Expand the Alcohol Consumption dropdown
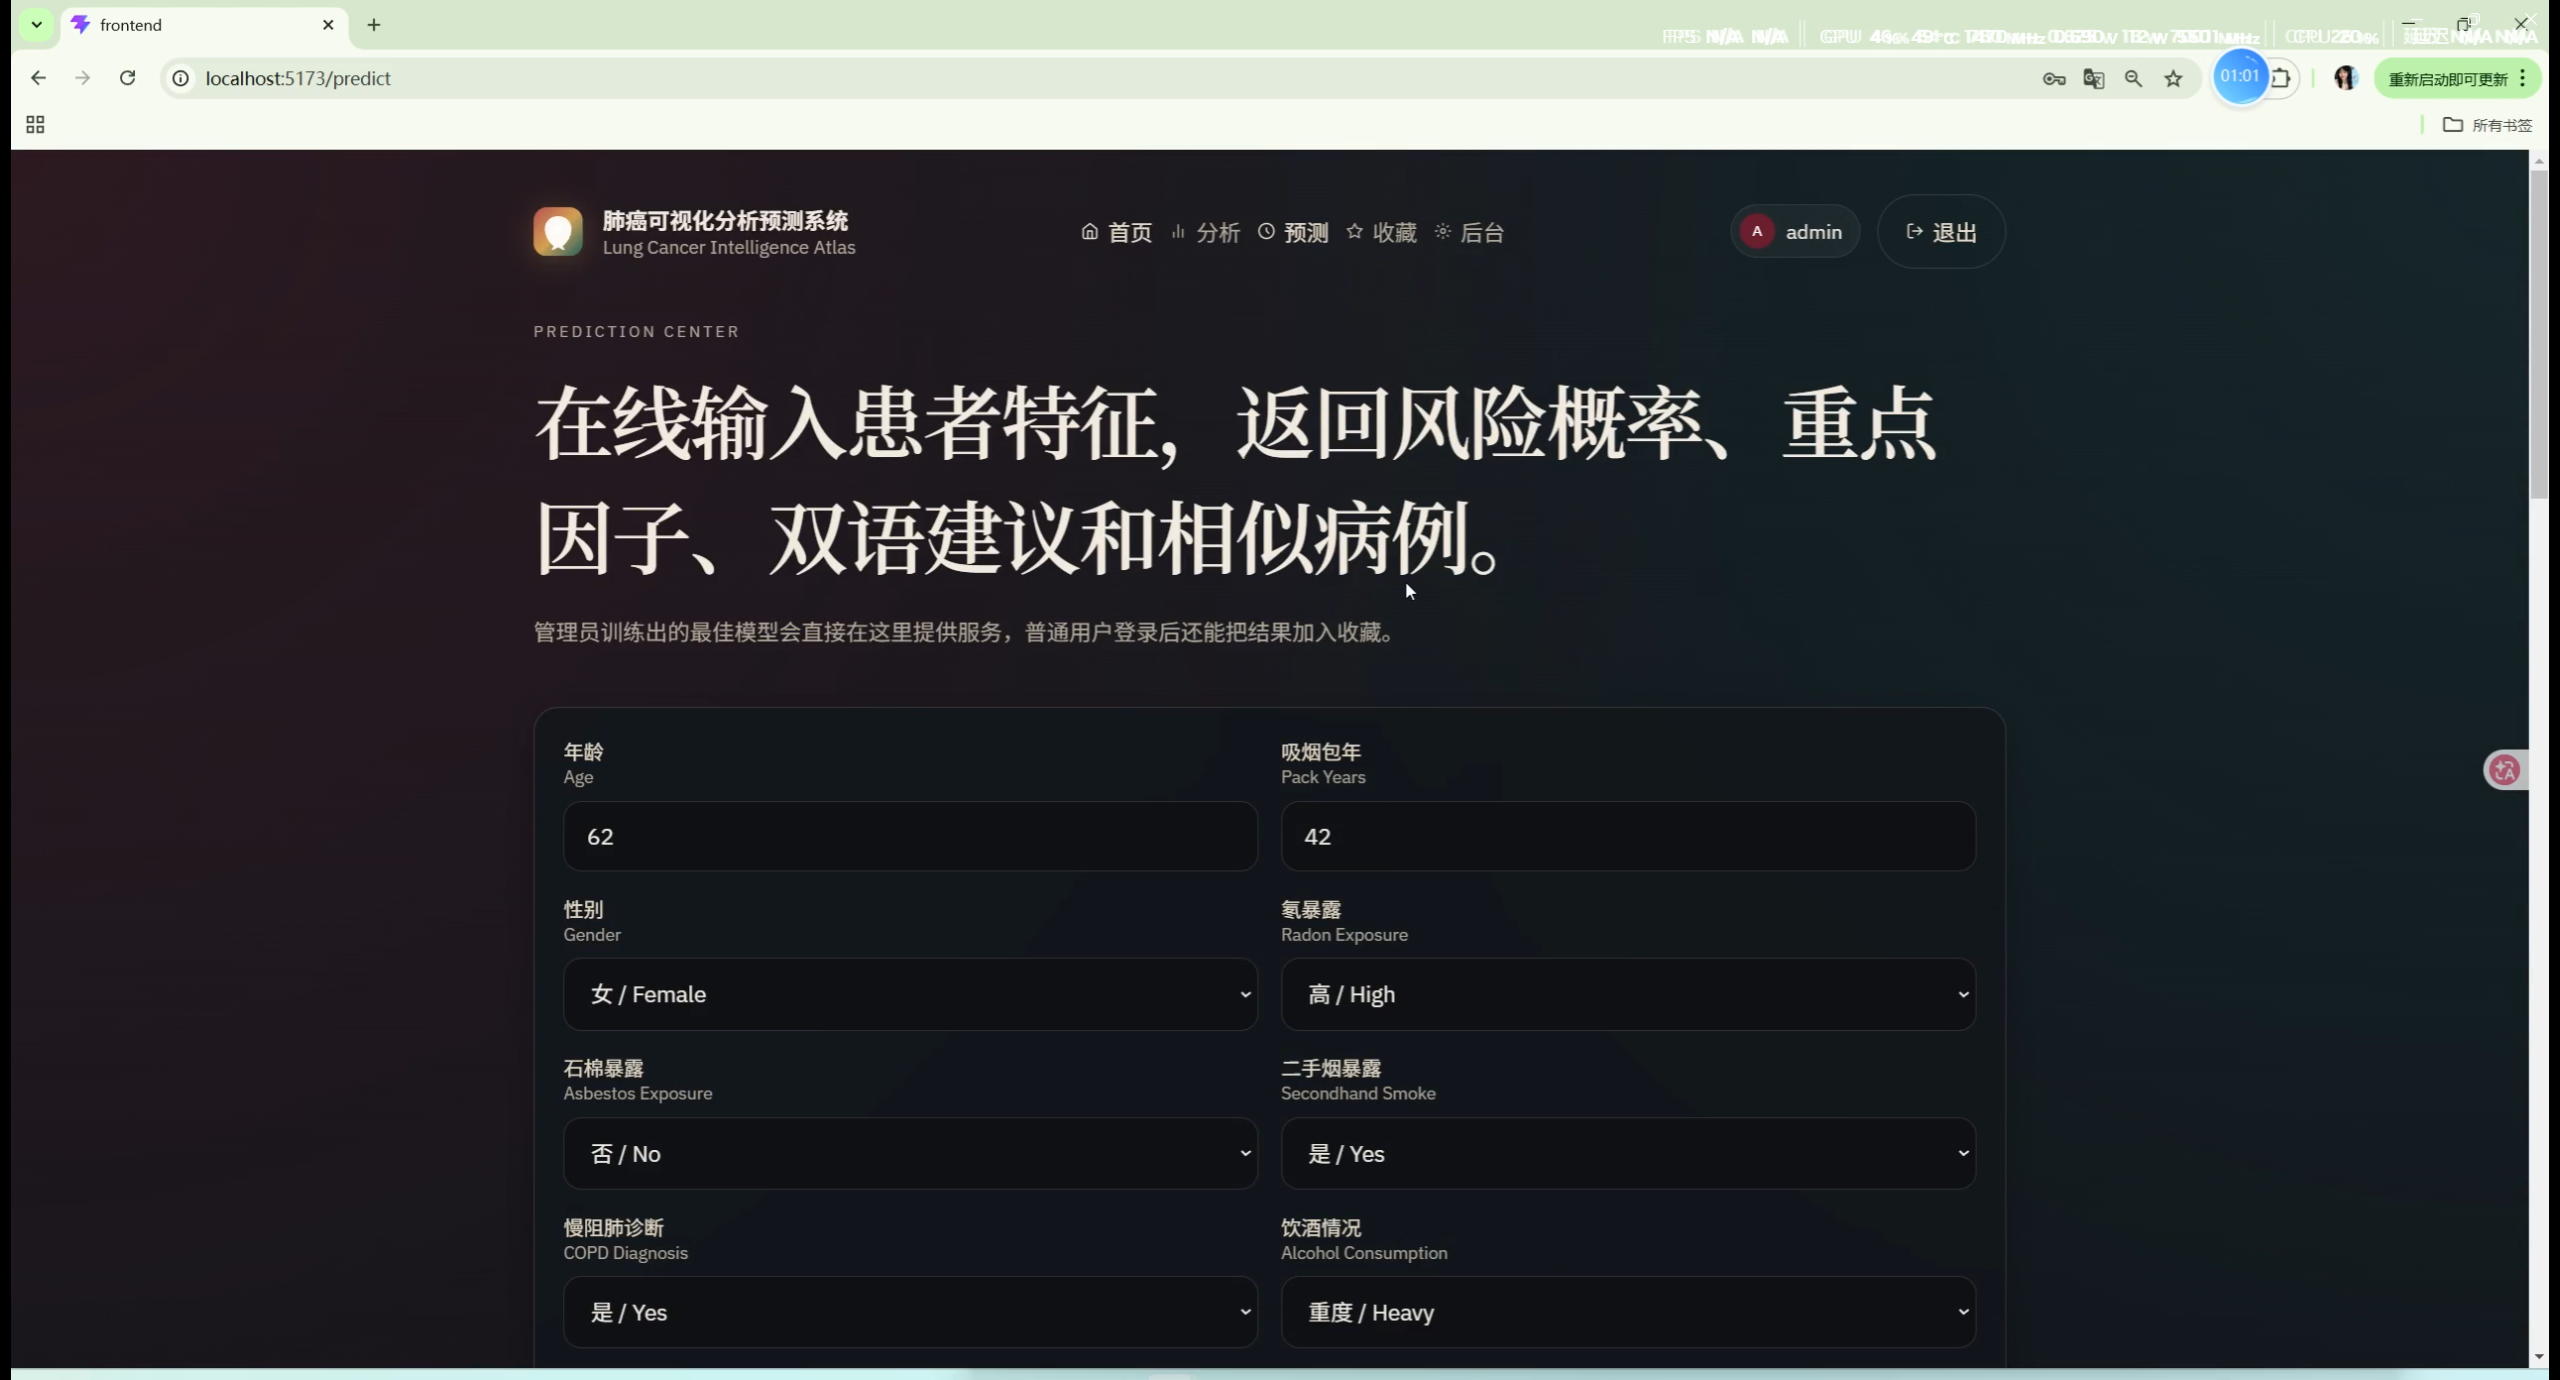2560x1380 pixels. 1627,1312
